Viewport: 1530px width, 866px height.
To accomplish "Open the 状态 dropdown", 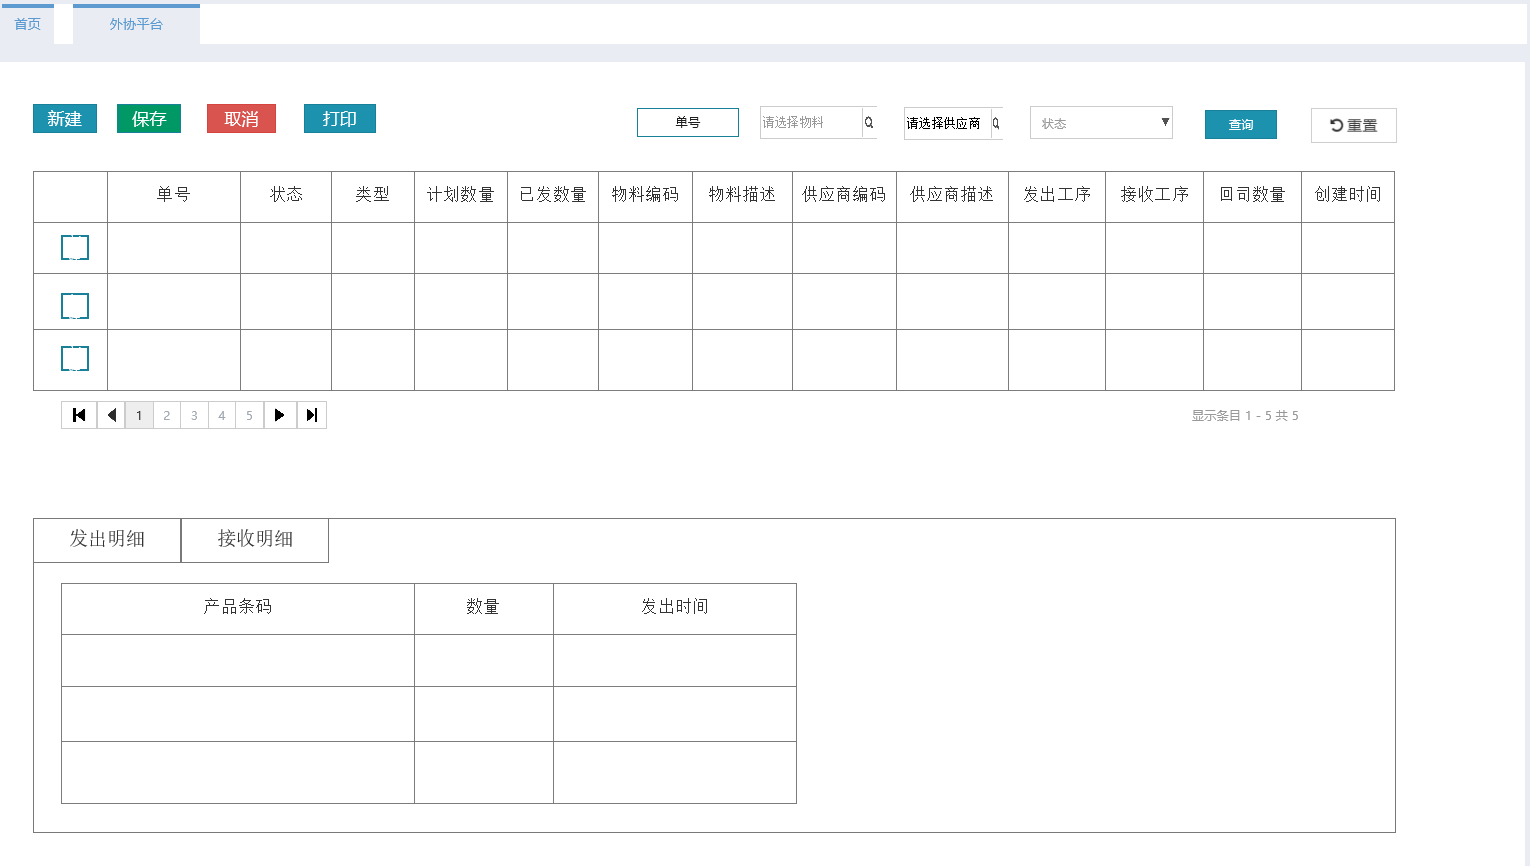I will coord(1101,123).
